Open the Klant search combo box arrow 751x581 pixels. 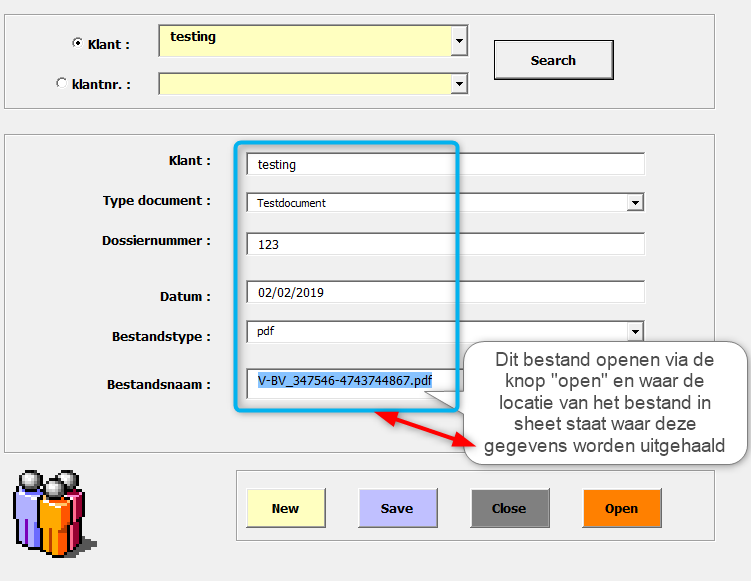click(459, 41)
